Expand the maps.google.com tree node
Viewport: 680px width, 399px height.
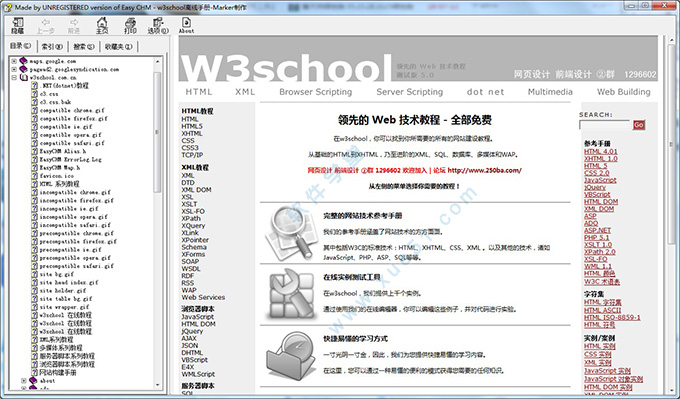tap(14, 61)
